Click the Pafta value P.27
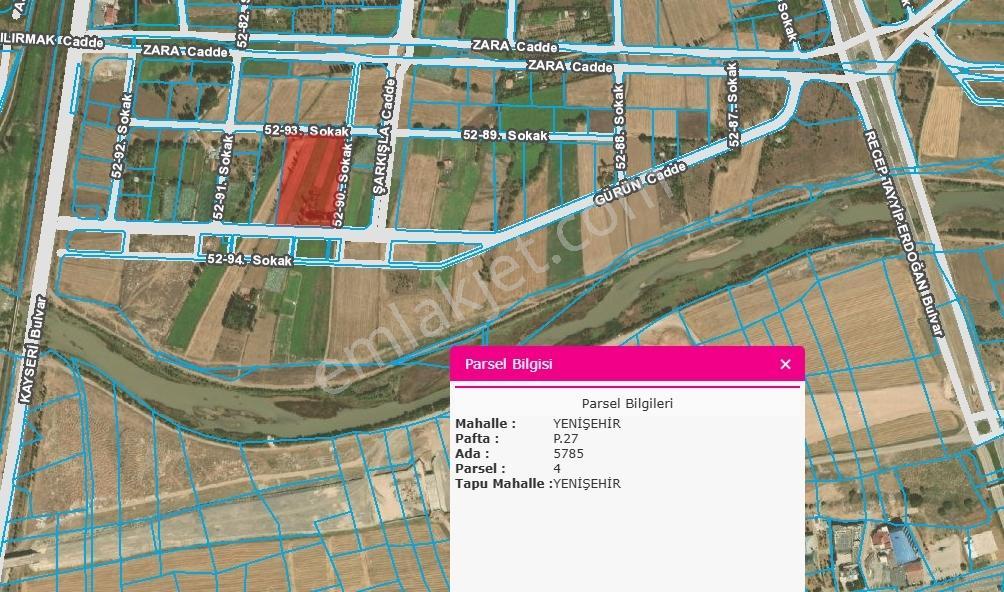Viewport: 1004px width, 592px height. coord(566,438)
